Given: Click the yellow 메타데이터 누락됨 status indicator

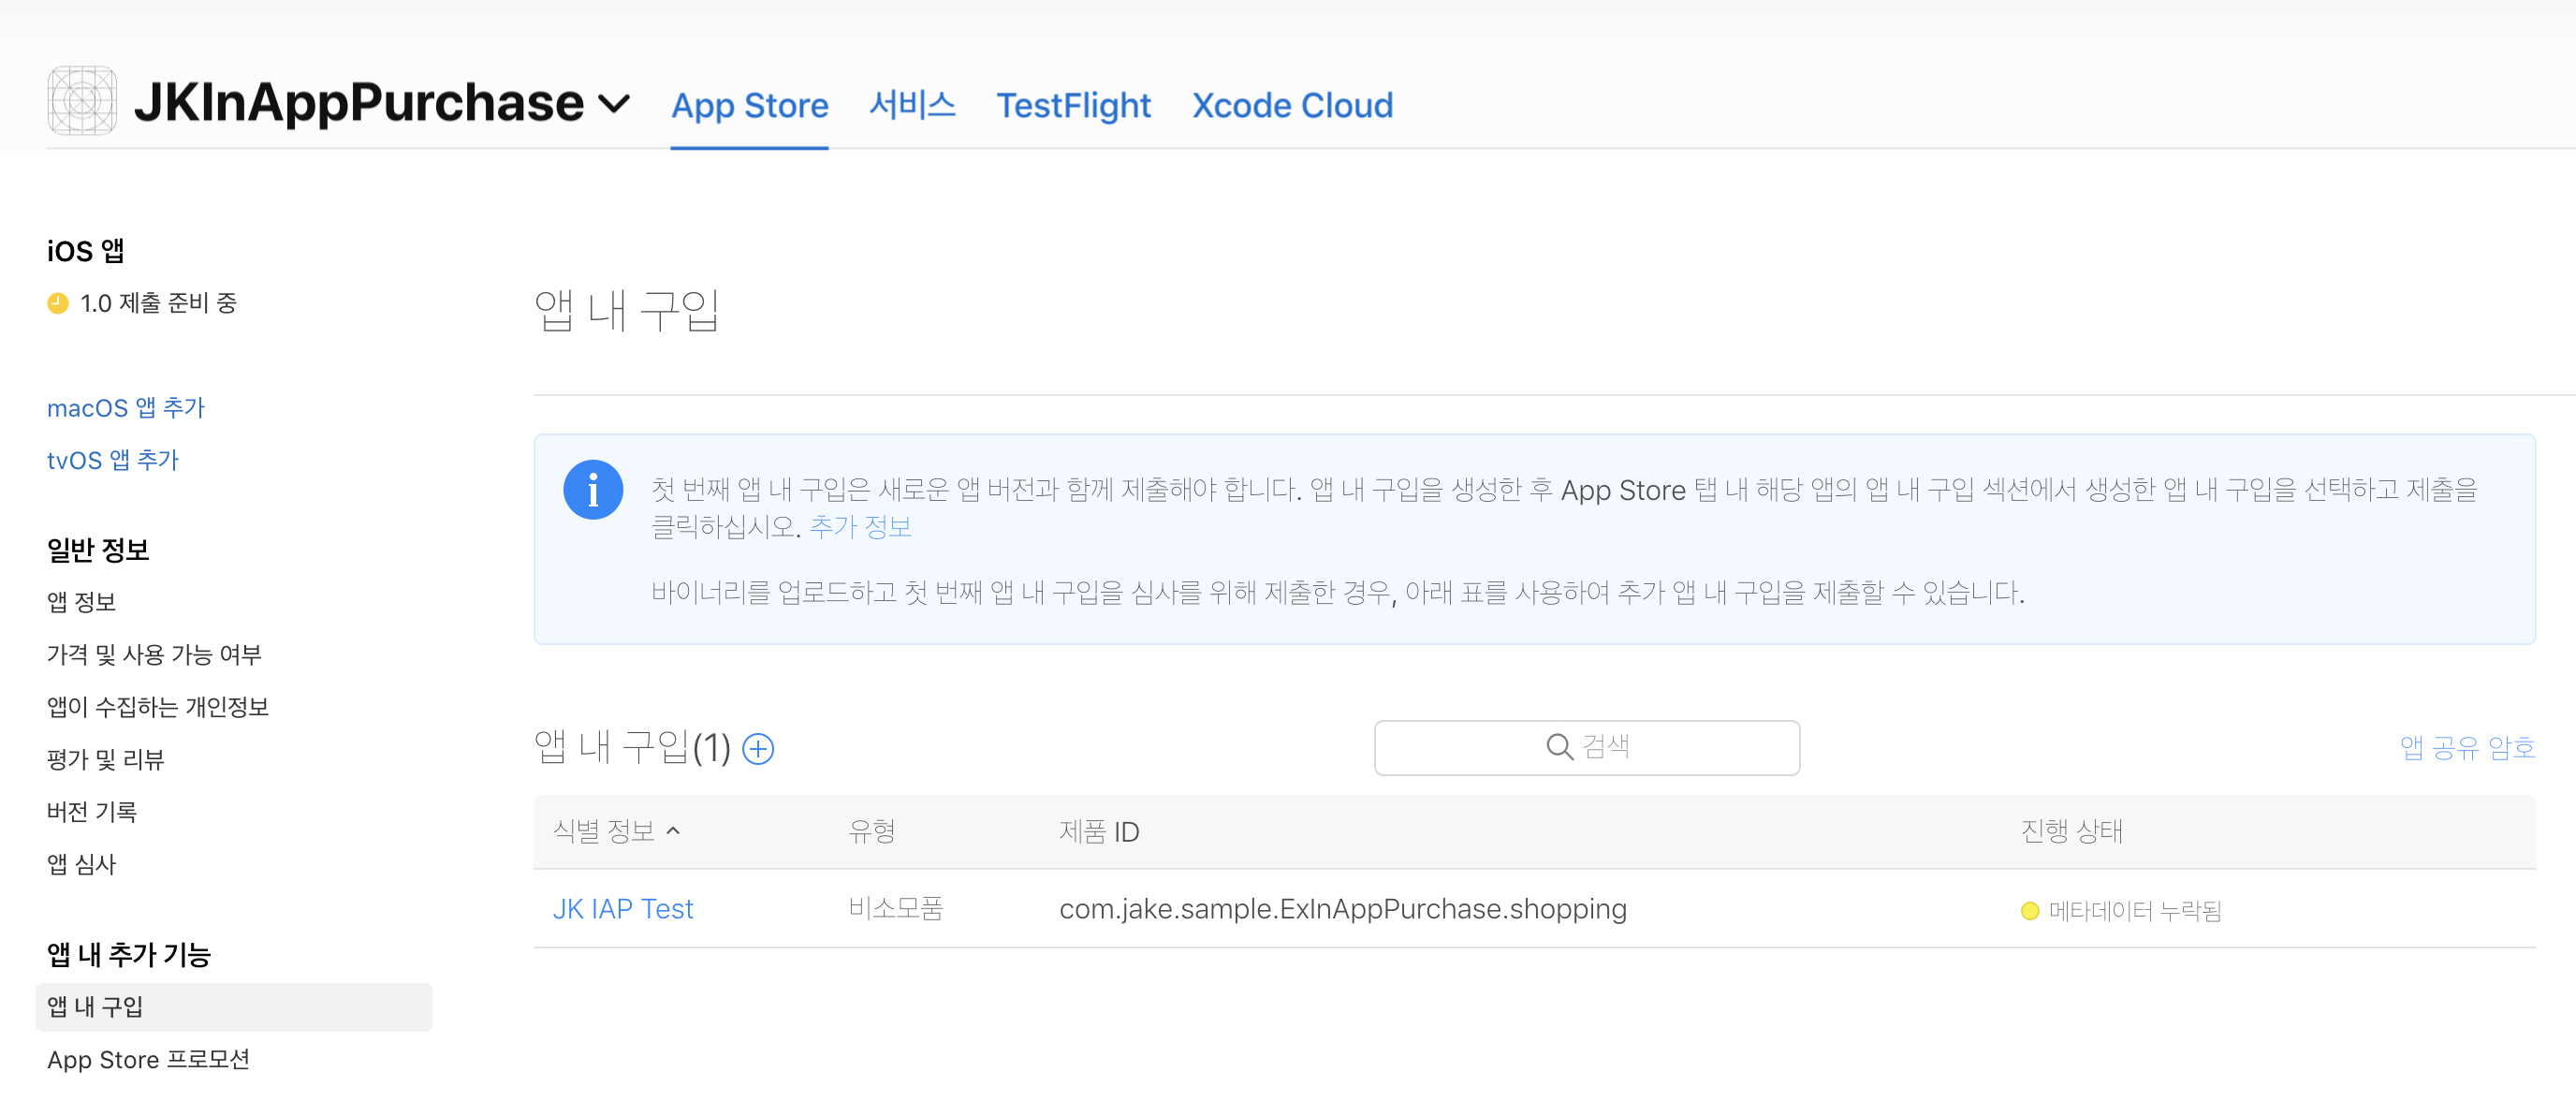Looking at the screenshot, I should pos(2029,910).
